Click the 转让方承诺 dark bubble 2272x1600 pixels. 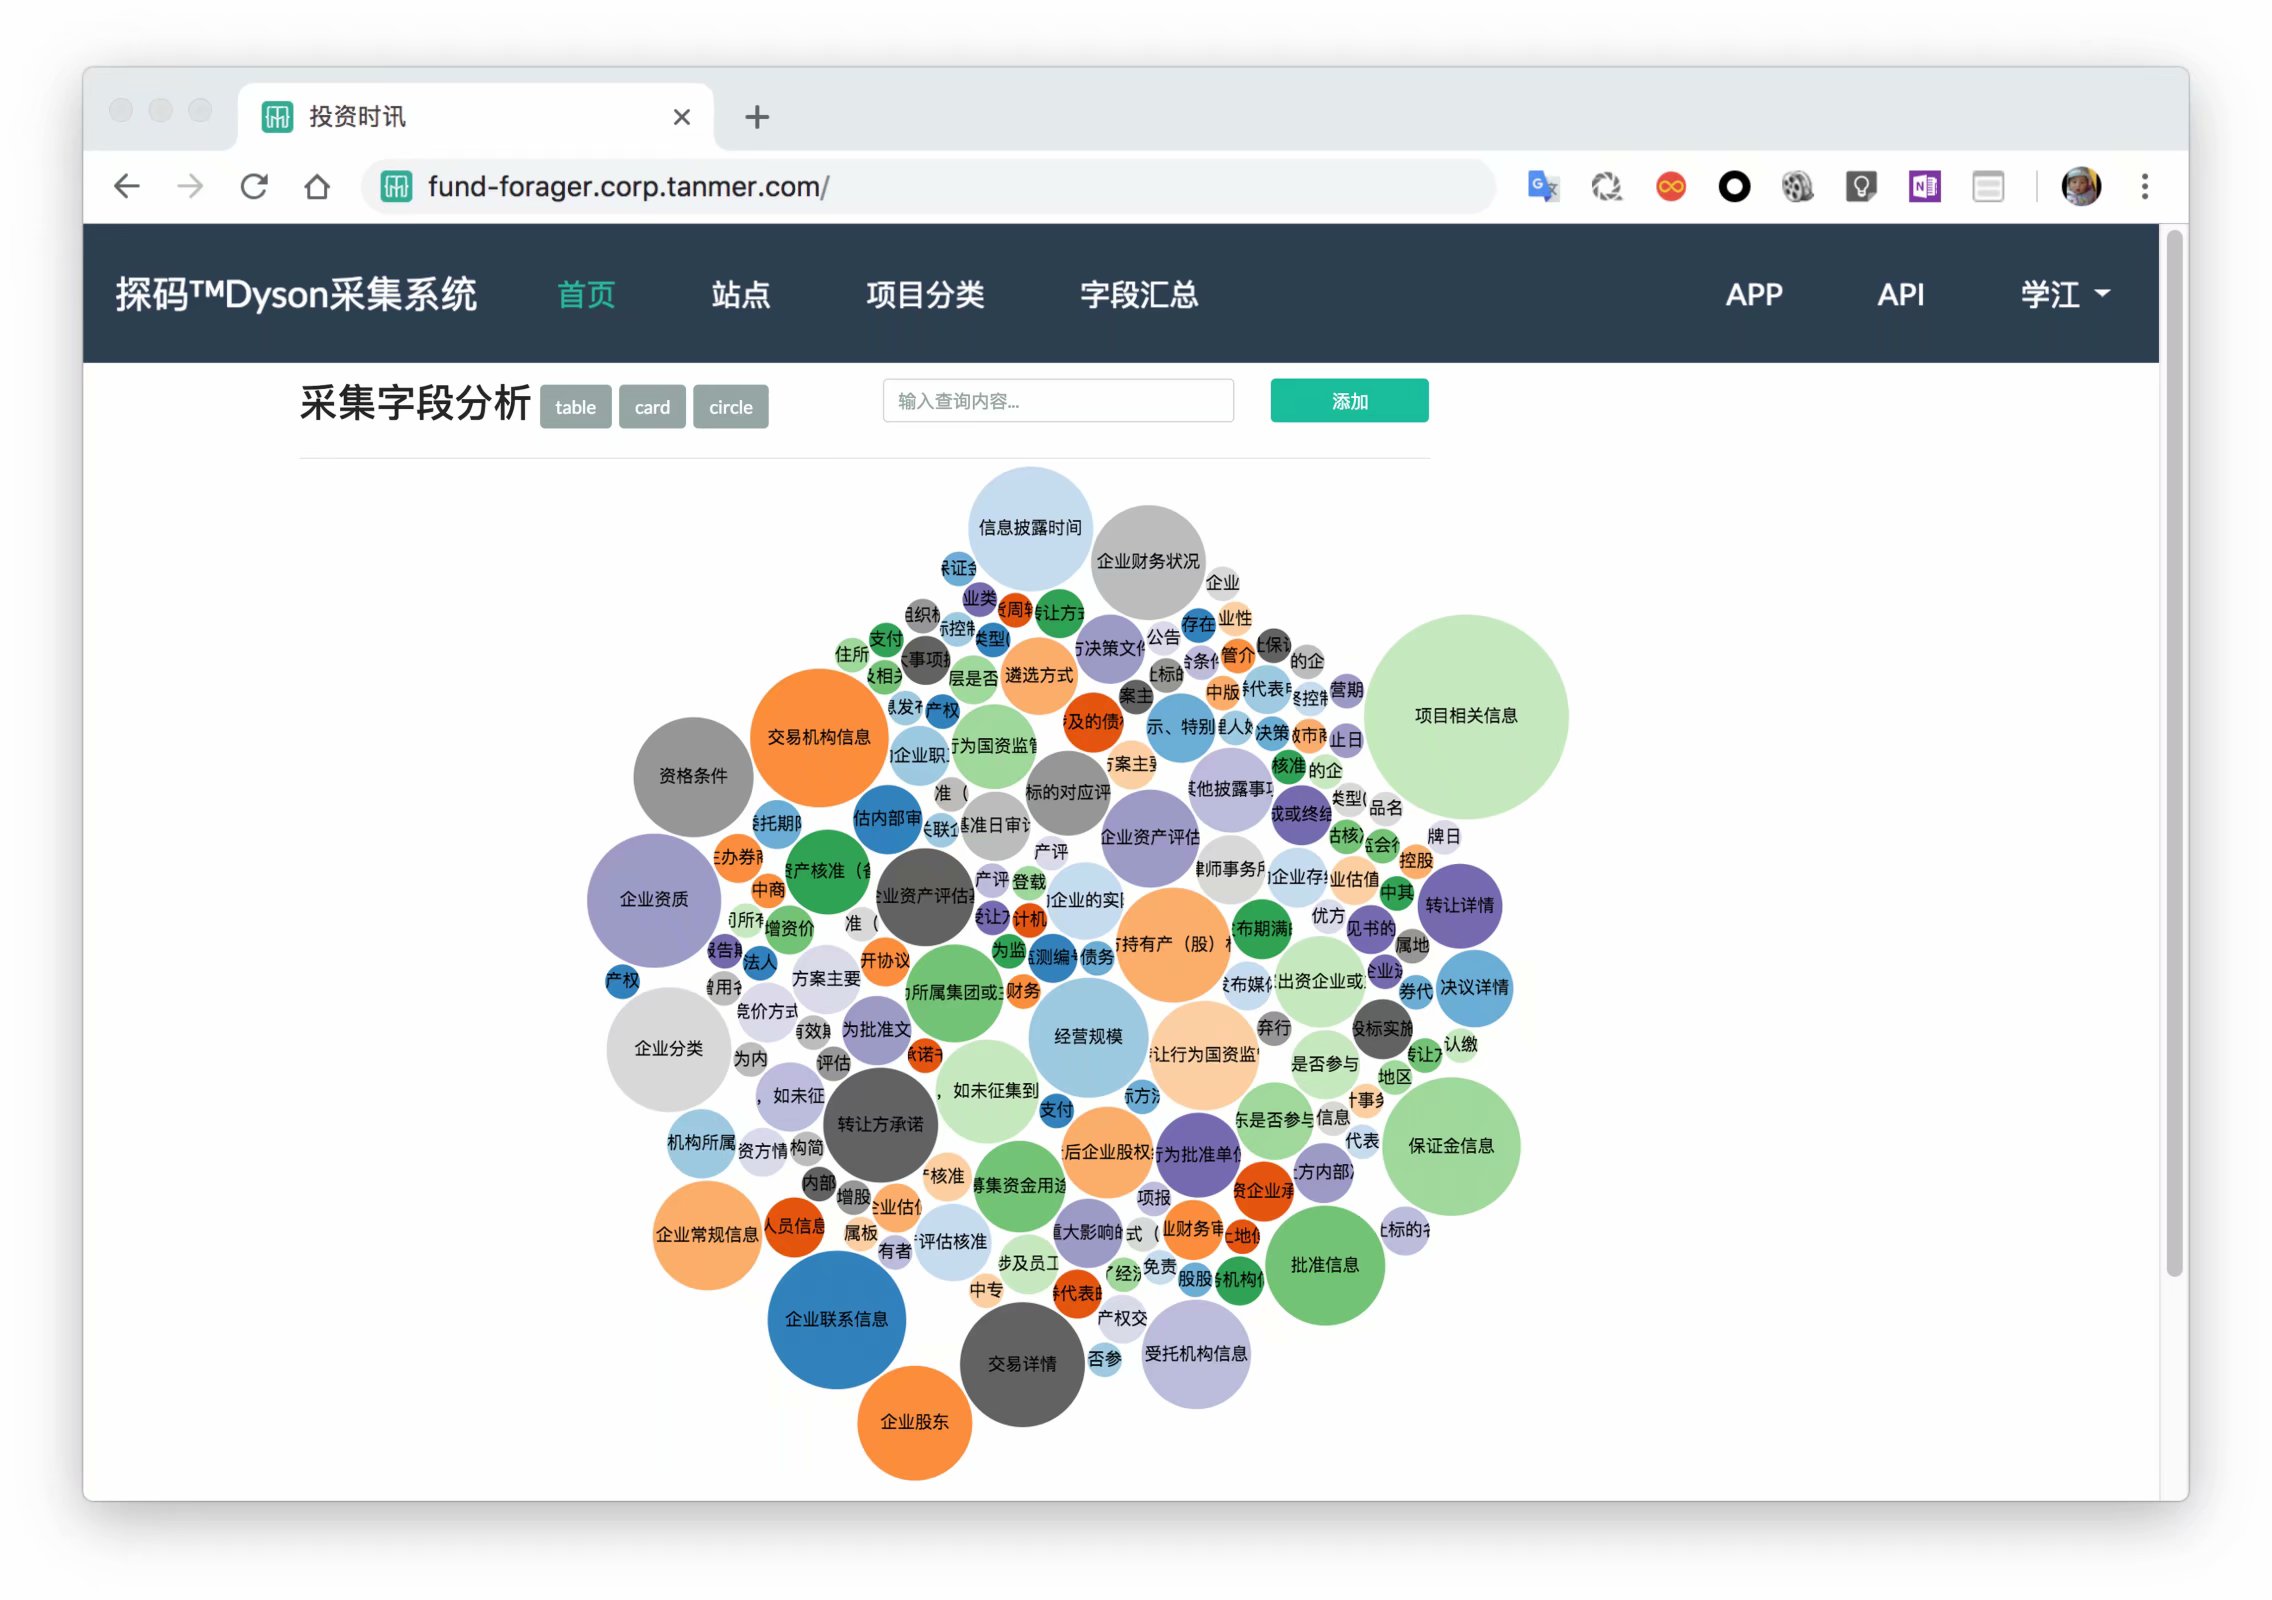pos(880,1125)
